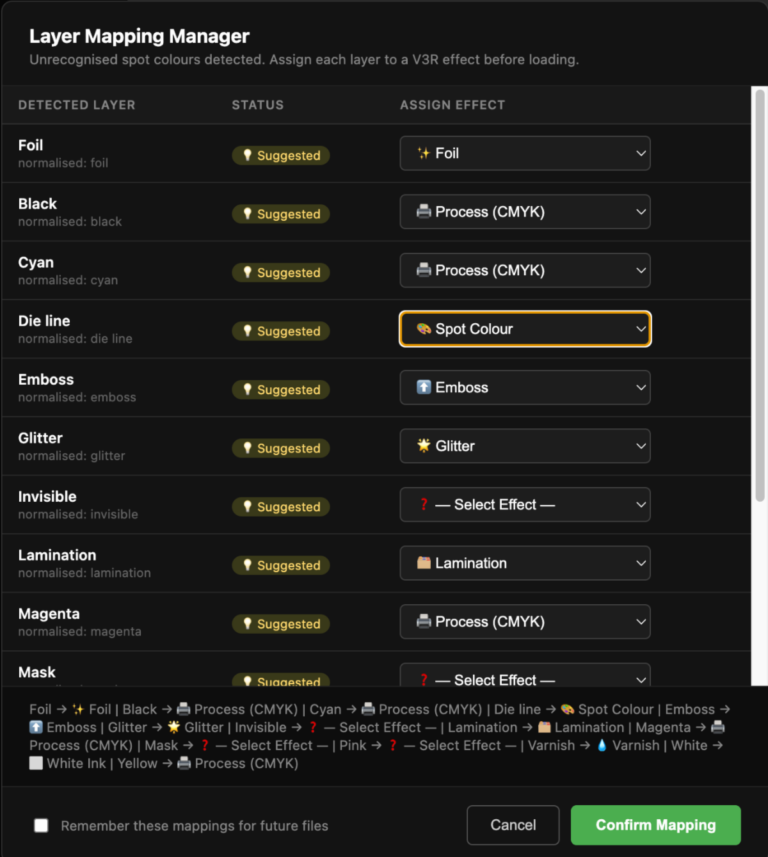The width and height of the screenshot is (768, 857).
Task: Click the layer list vertical scrollbar
Action: 759,300
